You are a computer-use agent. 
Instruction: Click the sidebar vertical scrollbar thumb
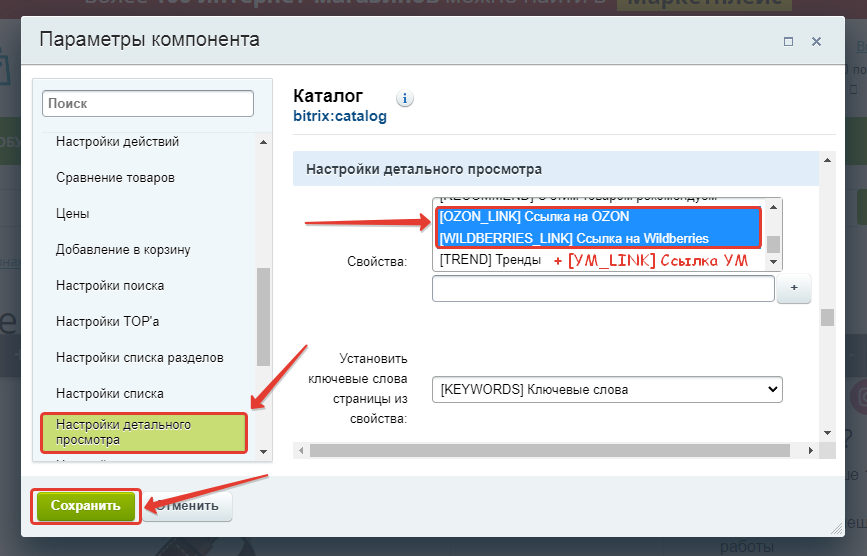pyautogui.click(x=264, y=317)
